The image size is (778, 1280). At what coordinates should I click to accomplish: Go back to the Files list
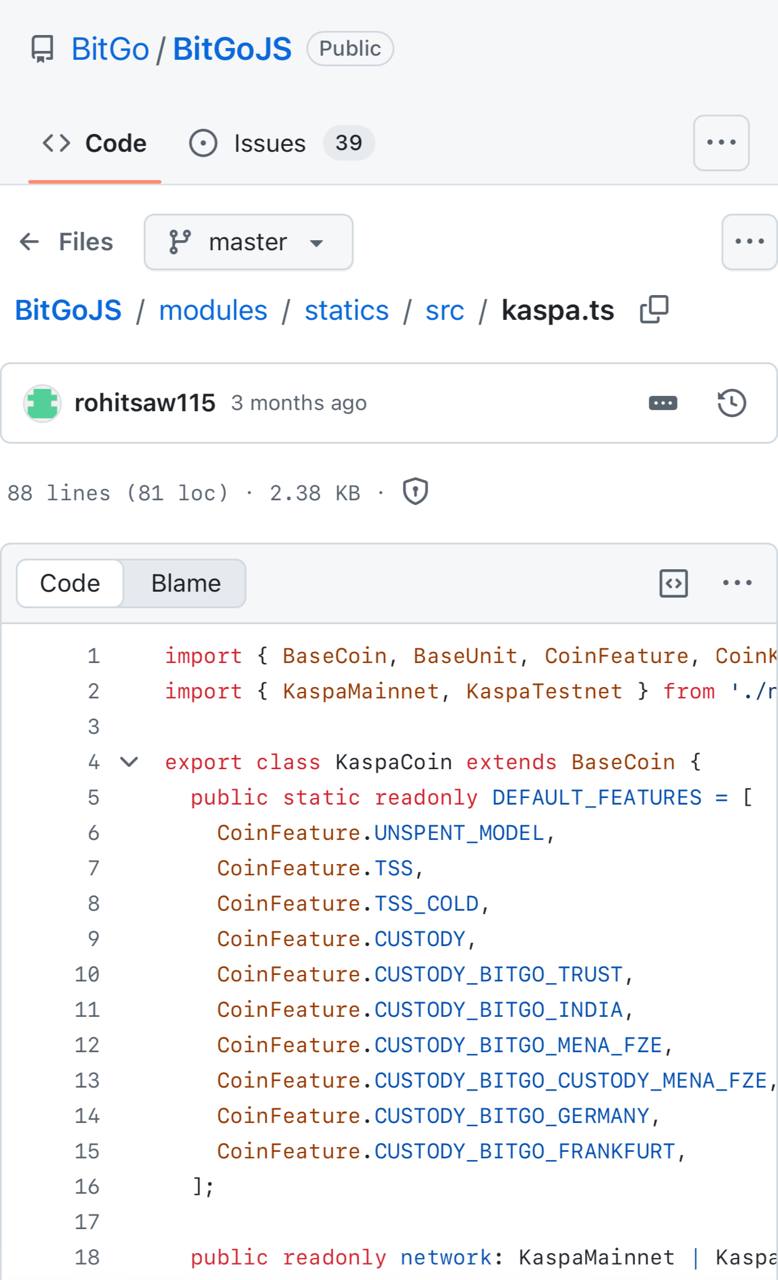pos(66,242)
